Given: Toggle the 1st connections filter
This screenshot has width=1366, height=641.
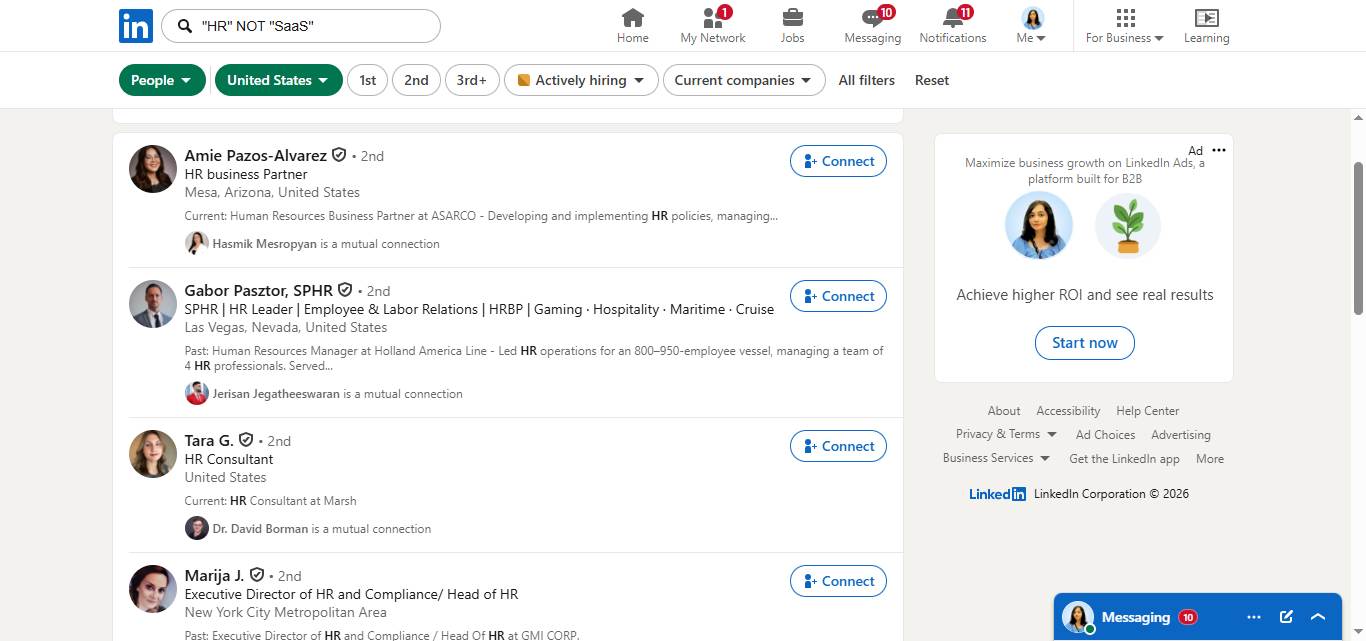Looking at the screenshot, I should [367, 80].
